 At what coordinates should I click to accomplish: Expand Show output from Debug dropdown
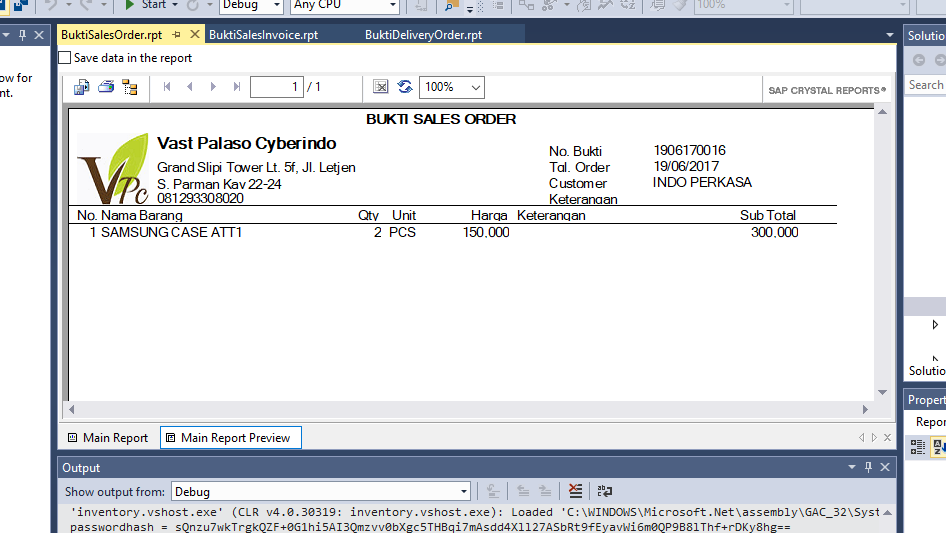pyautogui.click(x=463, y=491)
